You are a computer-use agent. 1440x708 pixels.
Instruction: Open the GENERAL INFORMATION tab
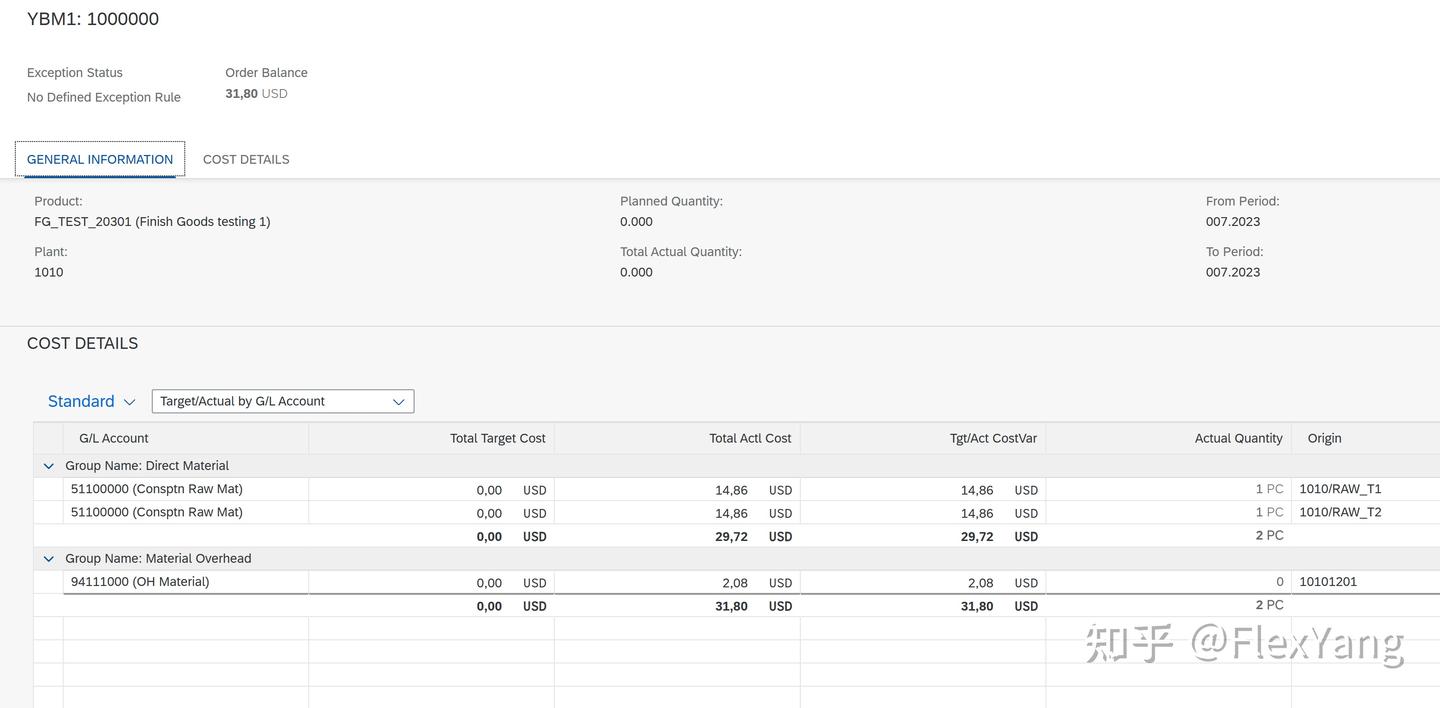100,160
